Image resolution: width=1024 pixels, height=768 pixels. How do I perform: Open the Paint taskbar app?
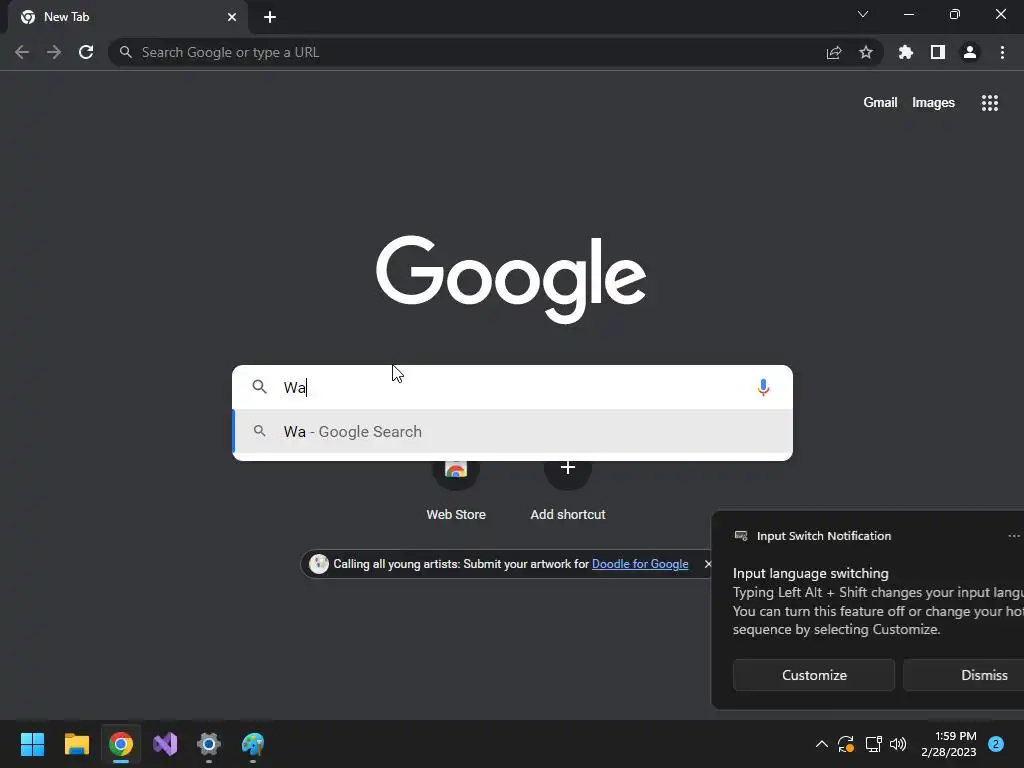[x=253, y=744]
